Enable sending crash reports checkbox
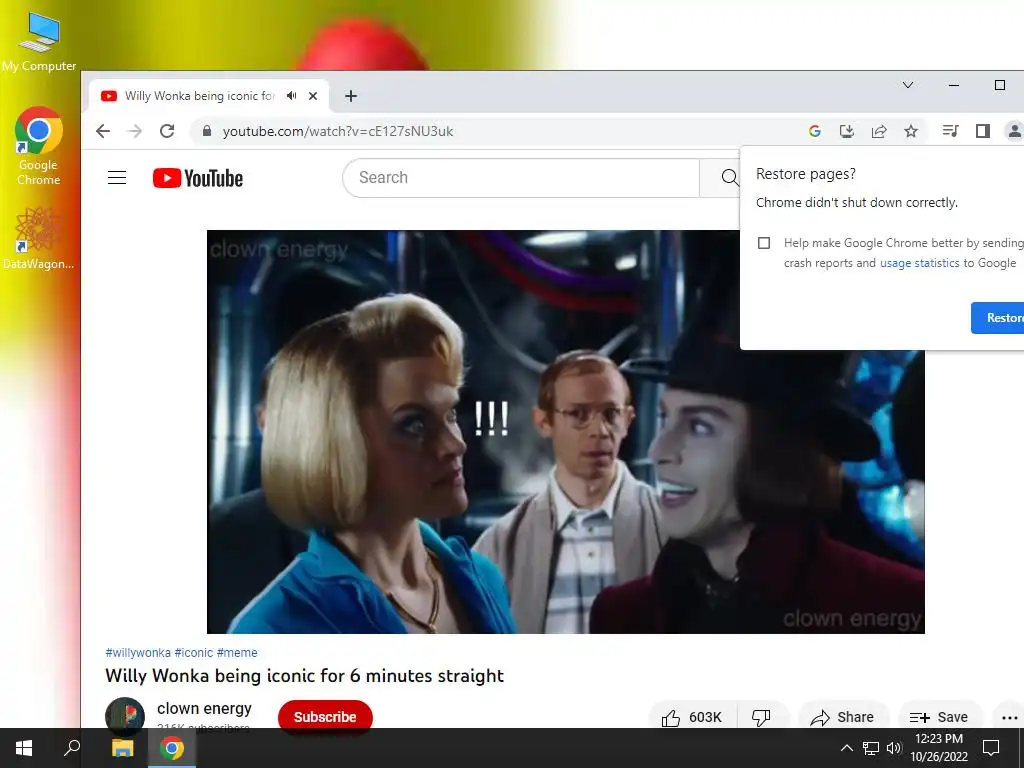Viewport: 1024px width, 768px height. [x=764, y=243]
